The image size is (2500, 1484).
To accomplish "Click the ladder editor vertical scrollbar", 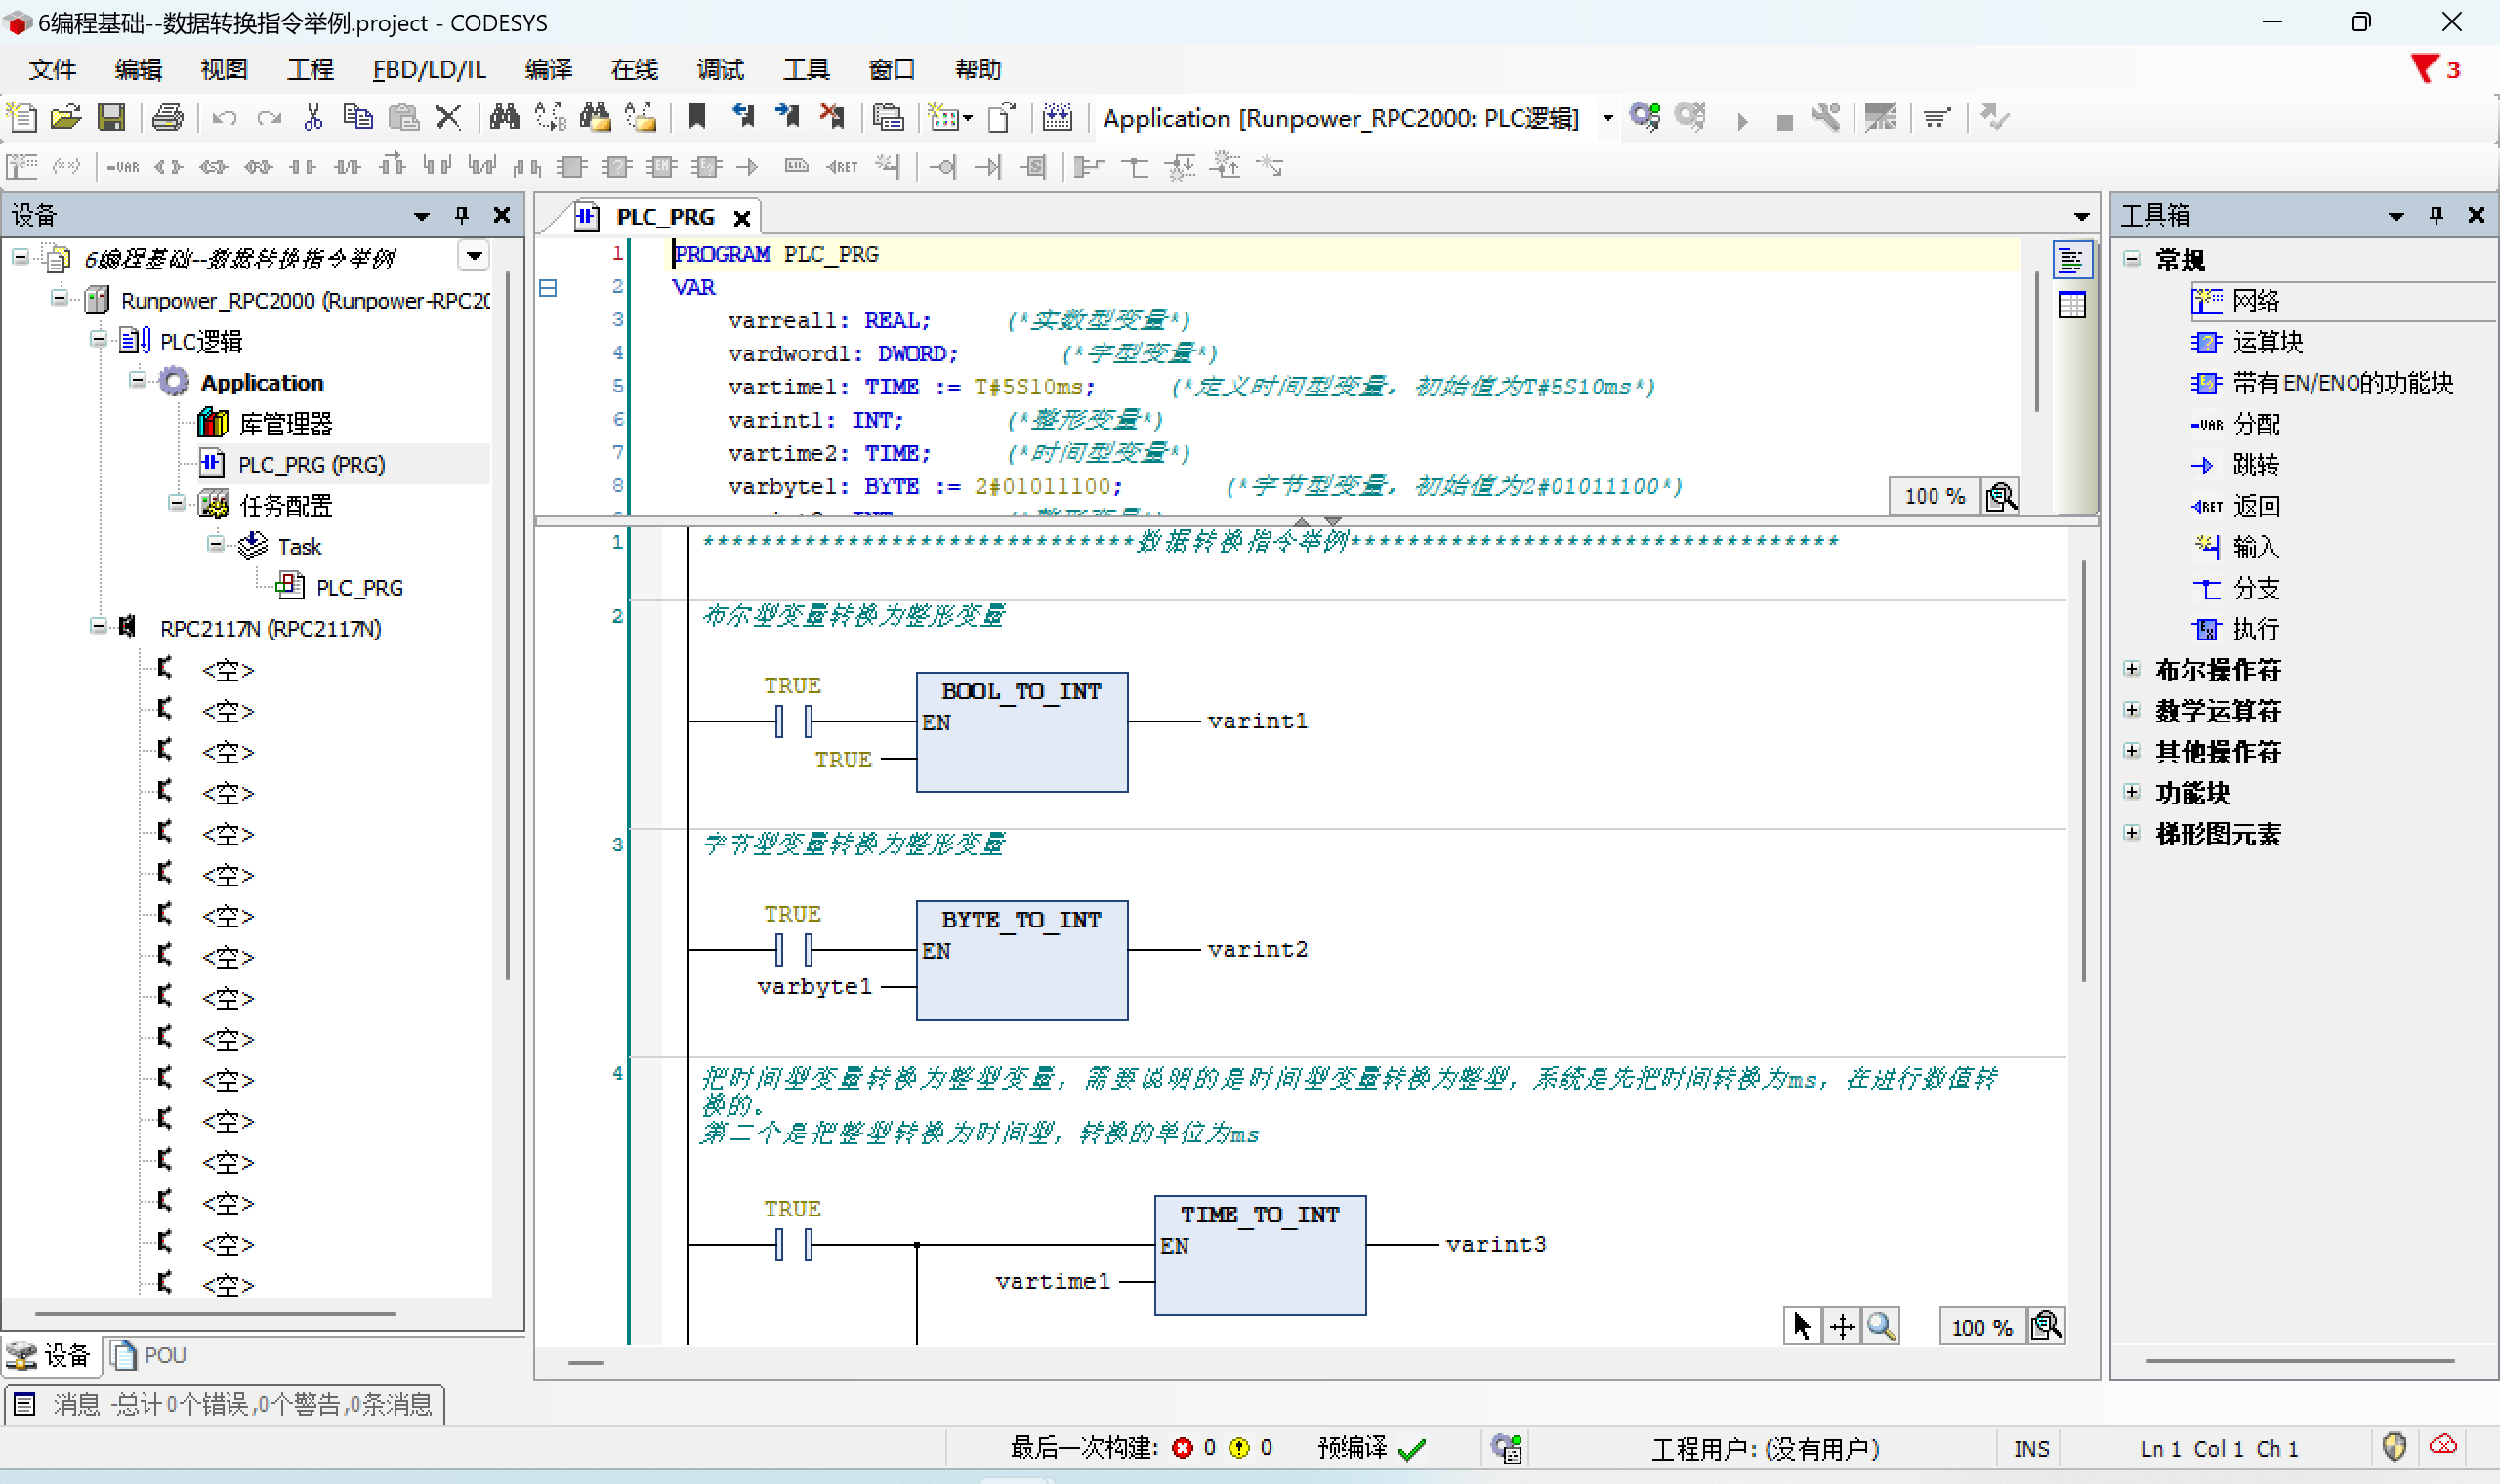I will coord(2083,770).
